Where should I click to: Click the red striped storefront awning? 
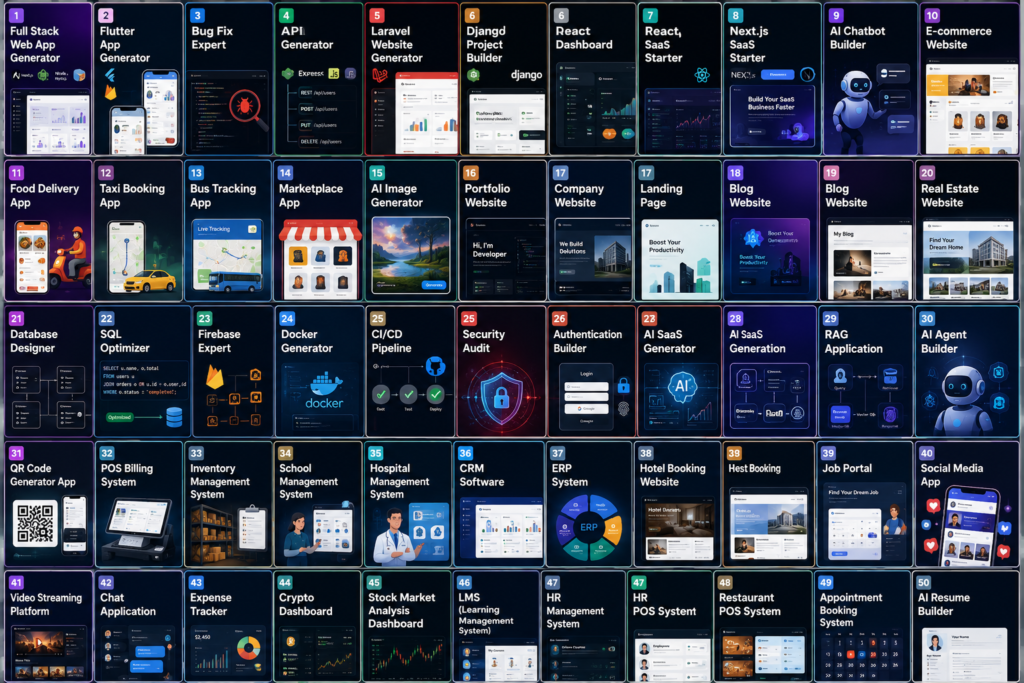tap(320, 232)
